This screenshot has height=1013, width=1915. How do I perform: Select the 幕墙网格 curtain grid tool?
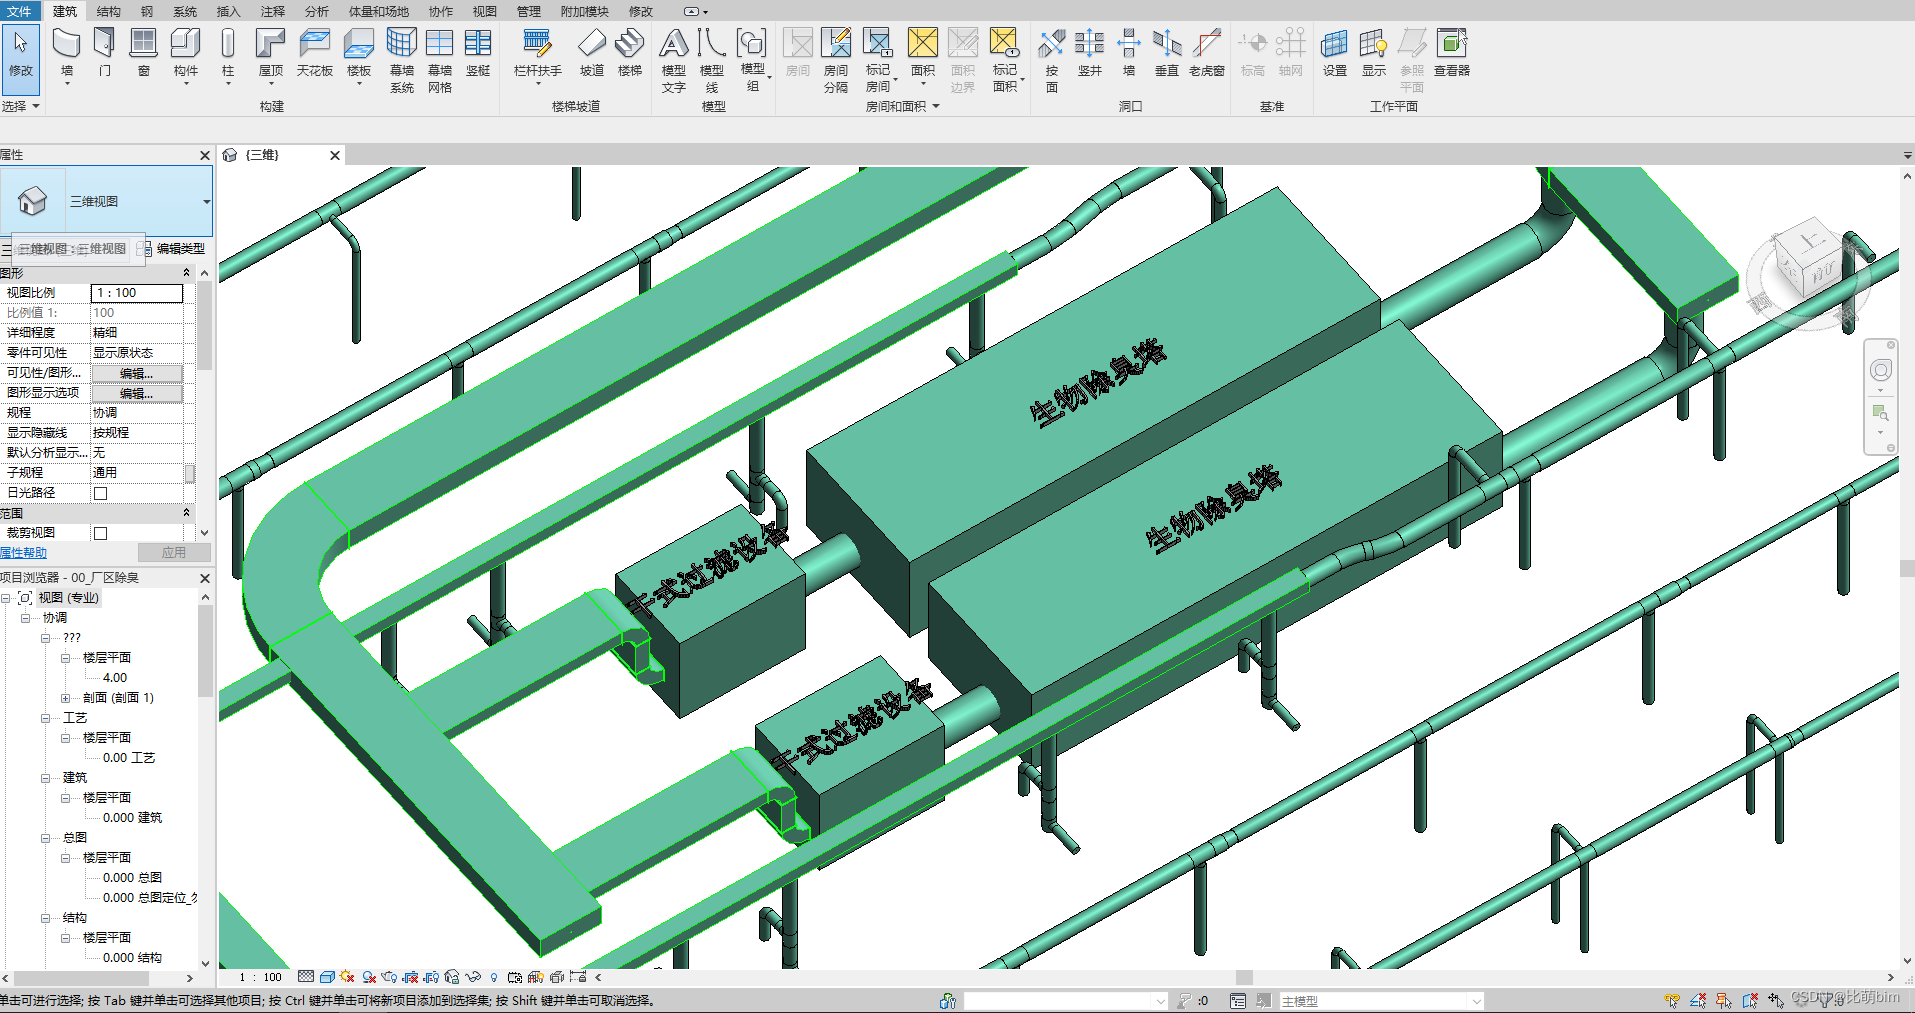(440, 60)
